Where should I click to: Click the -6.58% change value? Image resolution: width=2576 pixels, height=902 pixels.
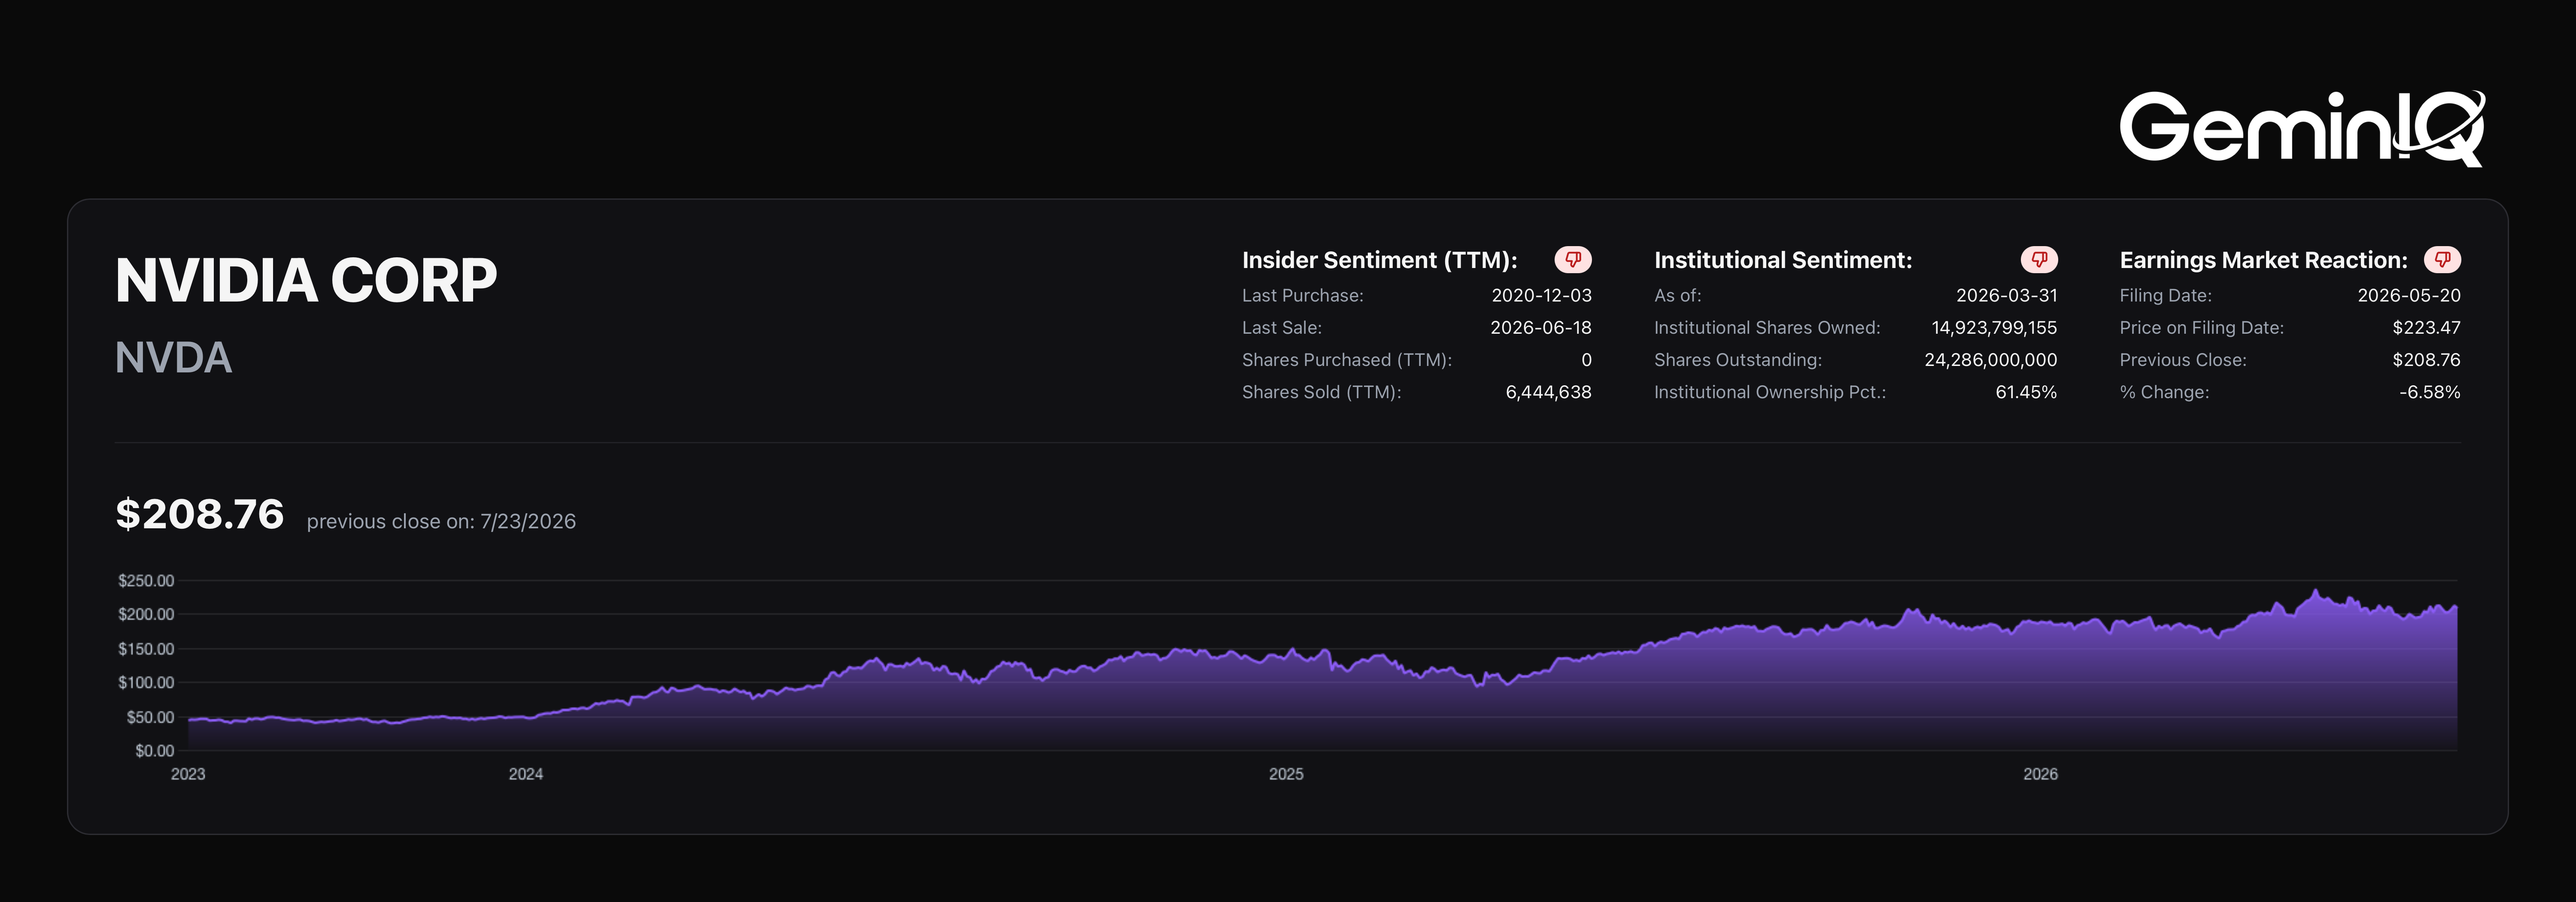point(2430,392)
